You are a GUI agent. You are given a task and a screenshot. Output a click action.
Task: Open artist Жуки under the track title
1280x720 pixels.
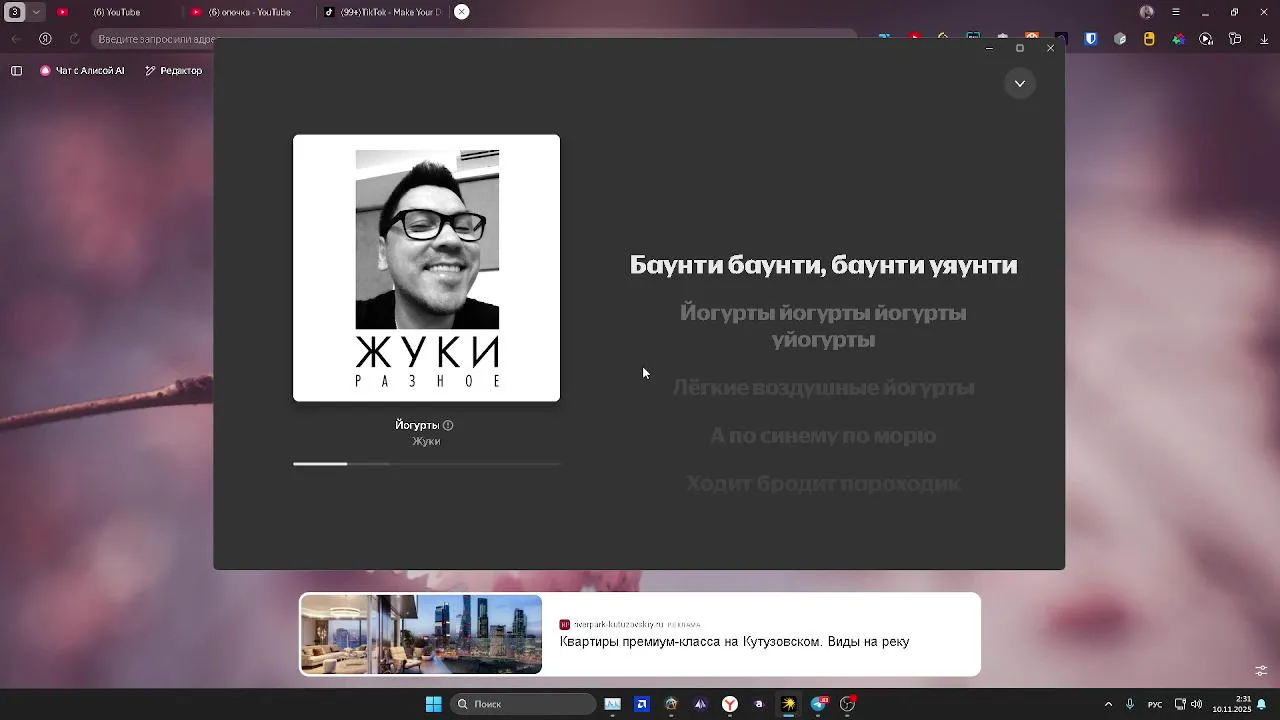pos(426,441)
